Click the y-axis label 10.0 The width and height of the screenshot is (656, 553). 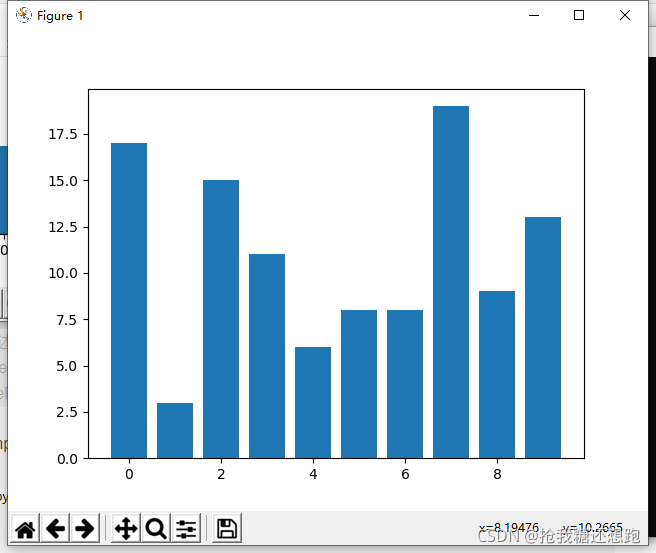coord(63,274)
